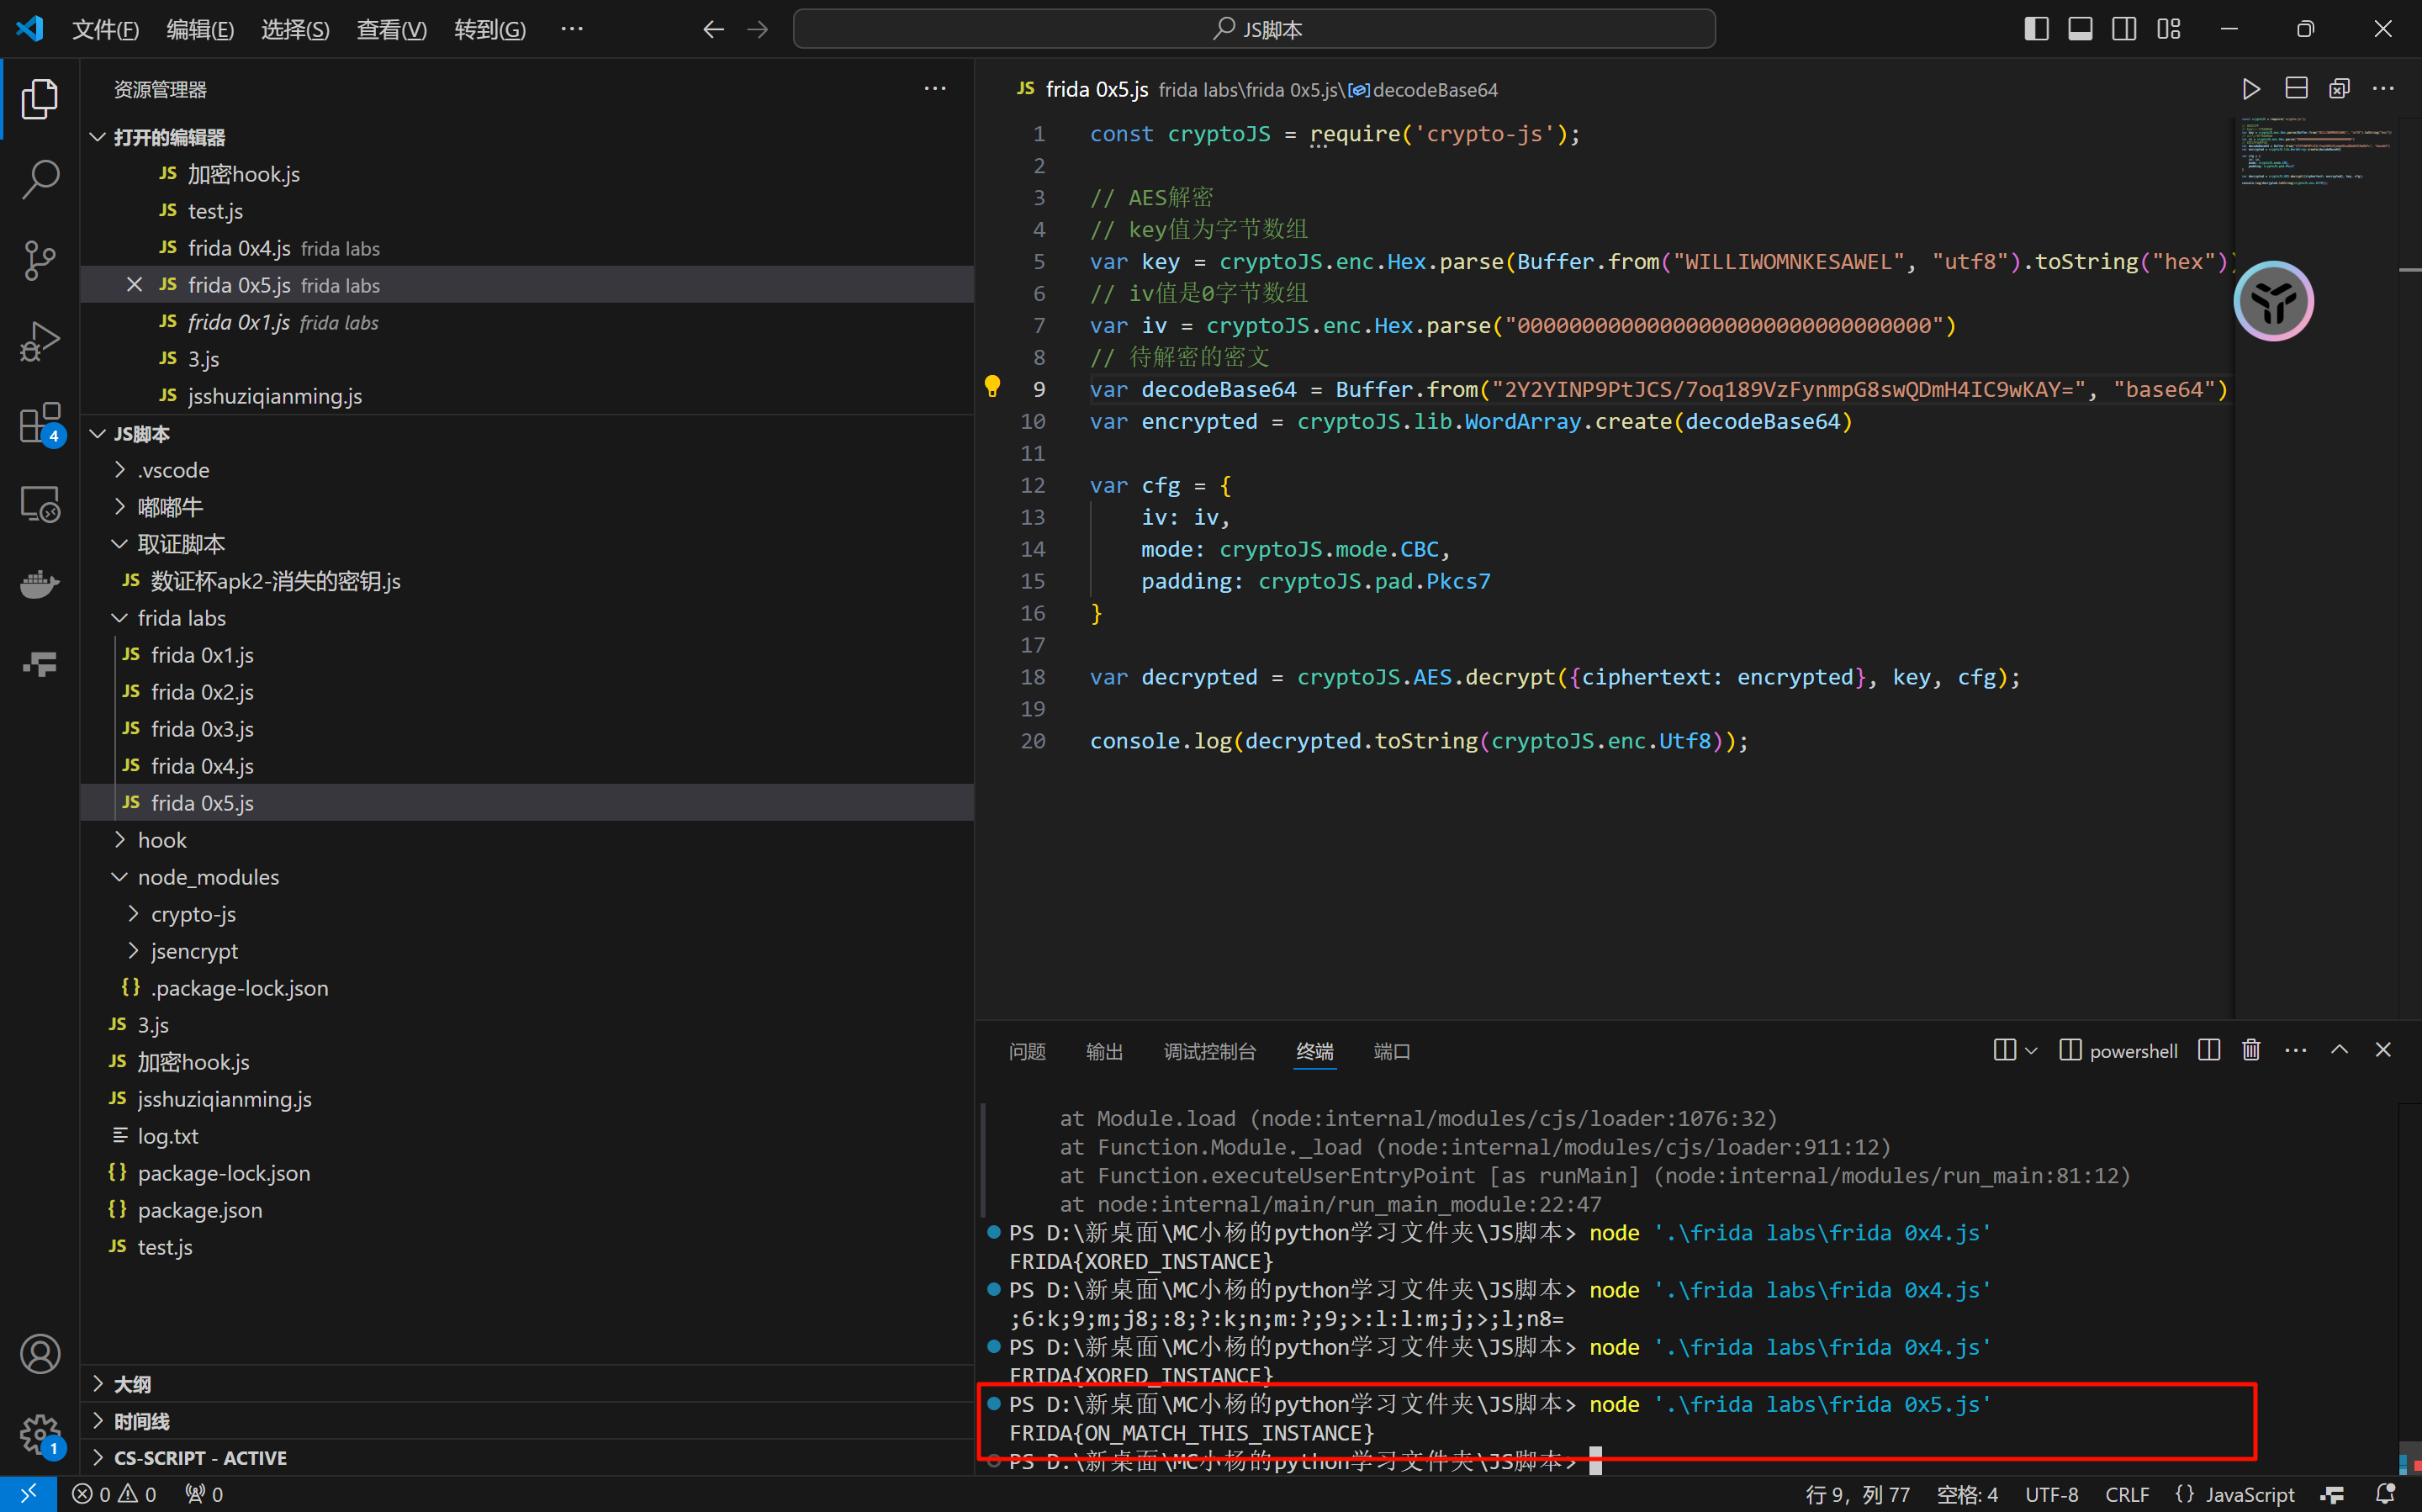Open the Search view in activity bar
Screen dimensions: 2422x1512
pyautogui.click(x=40, y=180)
